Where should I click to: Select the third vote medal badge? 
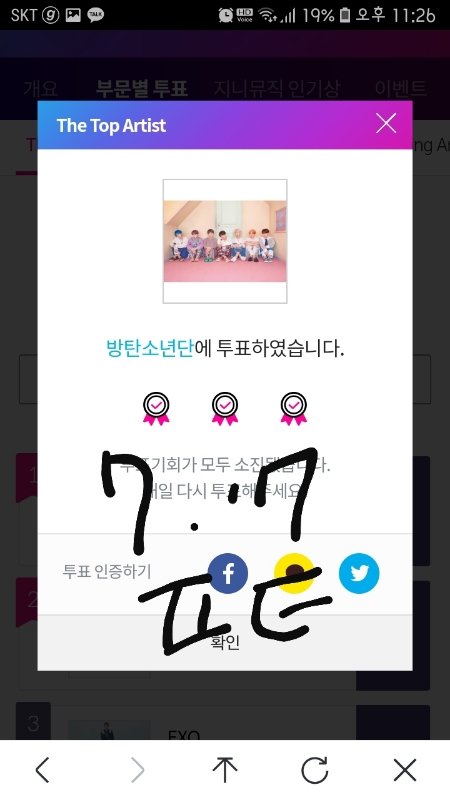293,409
